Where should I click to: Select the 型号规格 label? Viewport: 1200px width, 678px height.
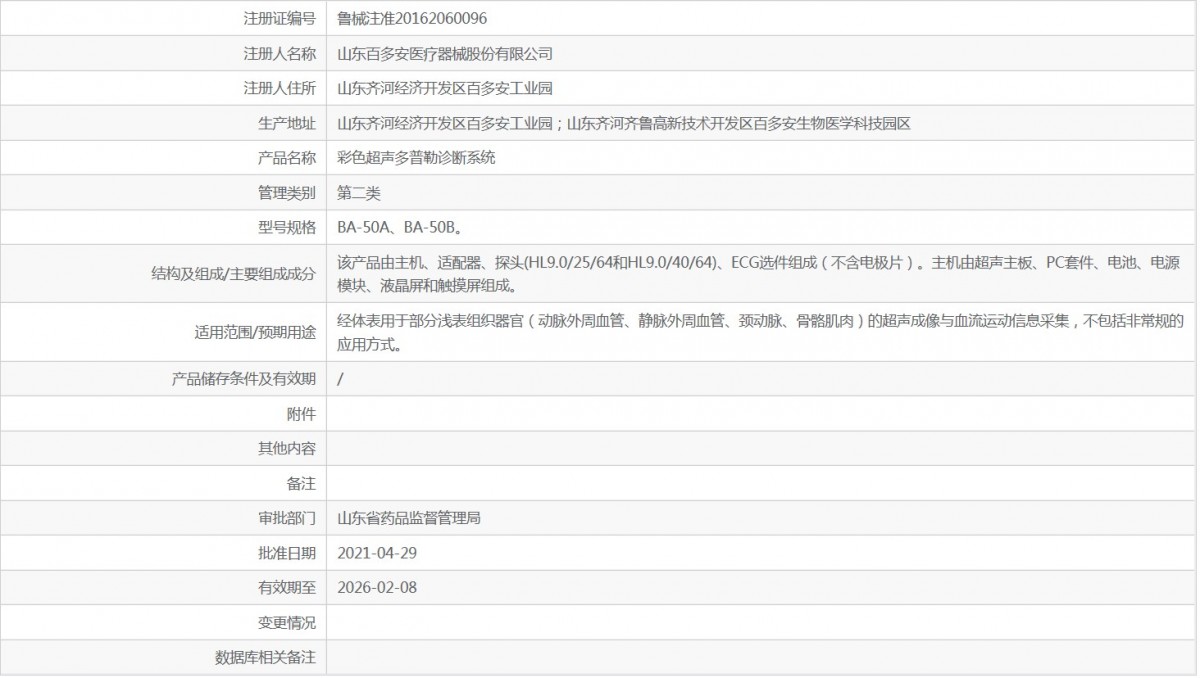[x=287, y=227]
